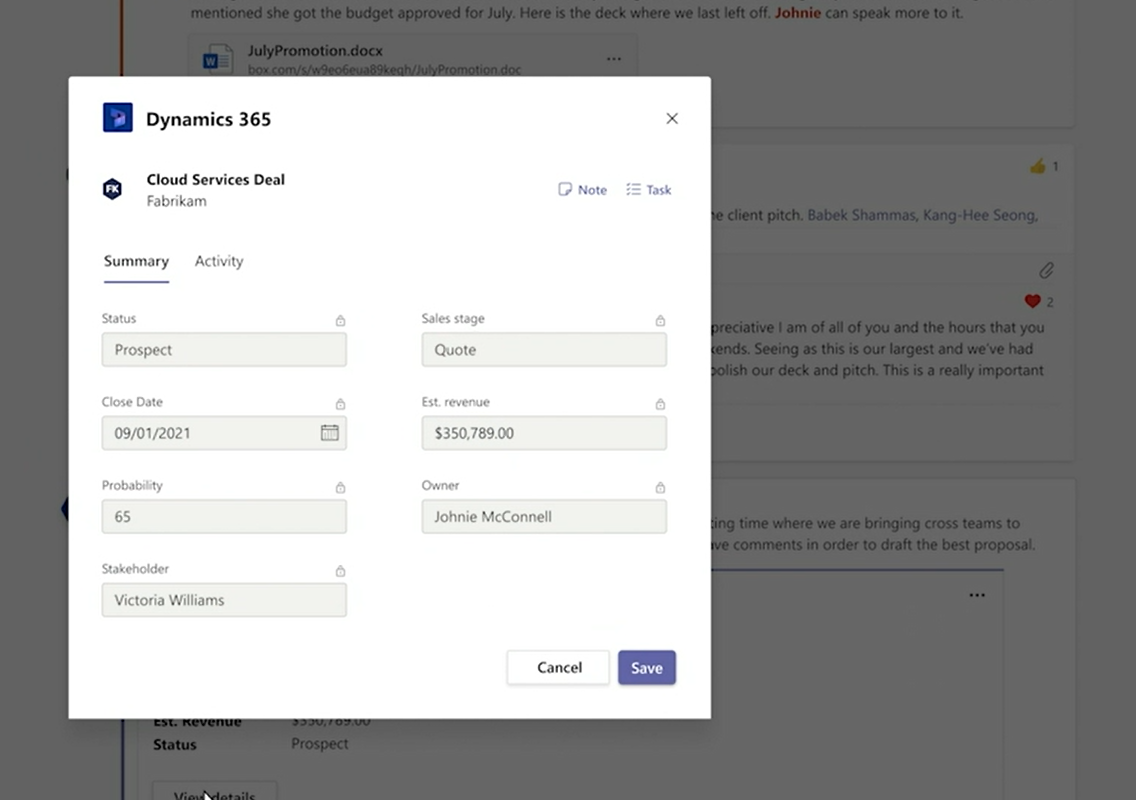Close the Dynamics 365 dialog

point(672,119)
